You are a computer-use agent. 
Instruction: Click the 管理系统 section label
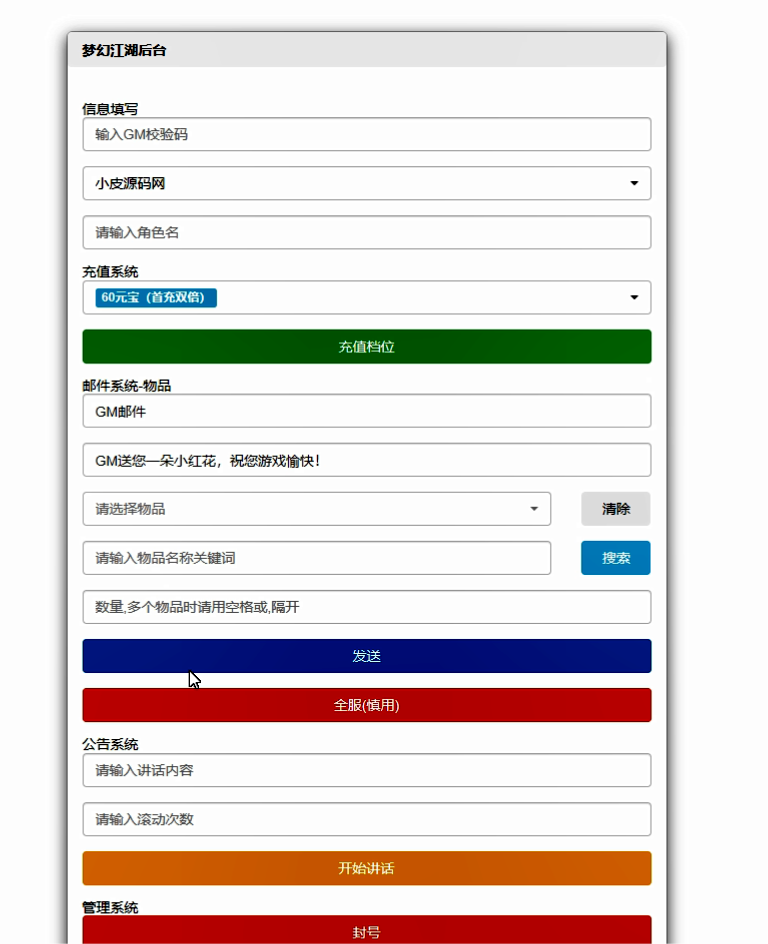click(110, 907)
